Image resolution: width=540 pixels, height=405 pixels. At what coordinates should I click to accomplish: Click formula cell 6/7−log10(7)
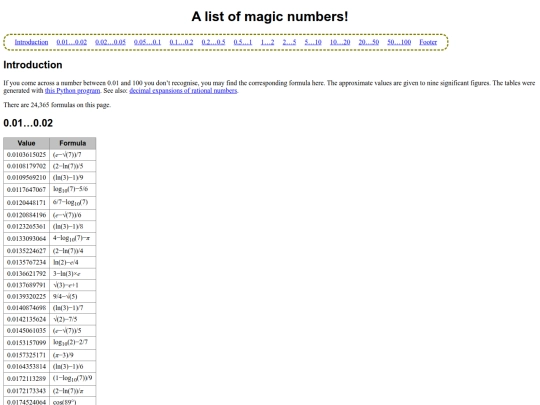coord(73,202)
